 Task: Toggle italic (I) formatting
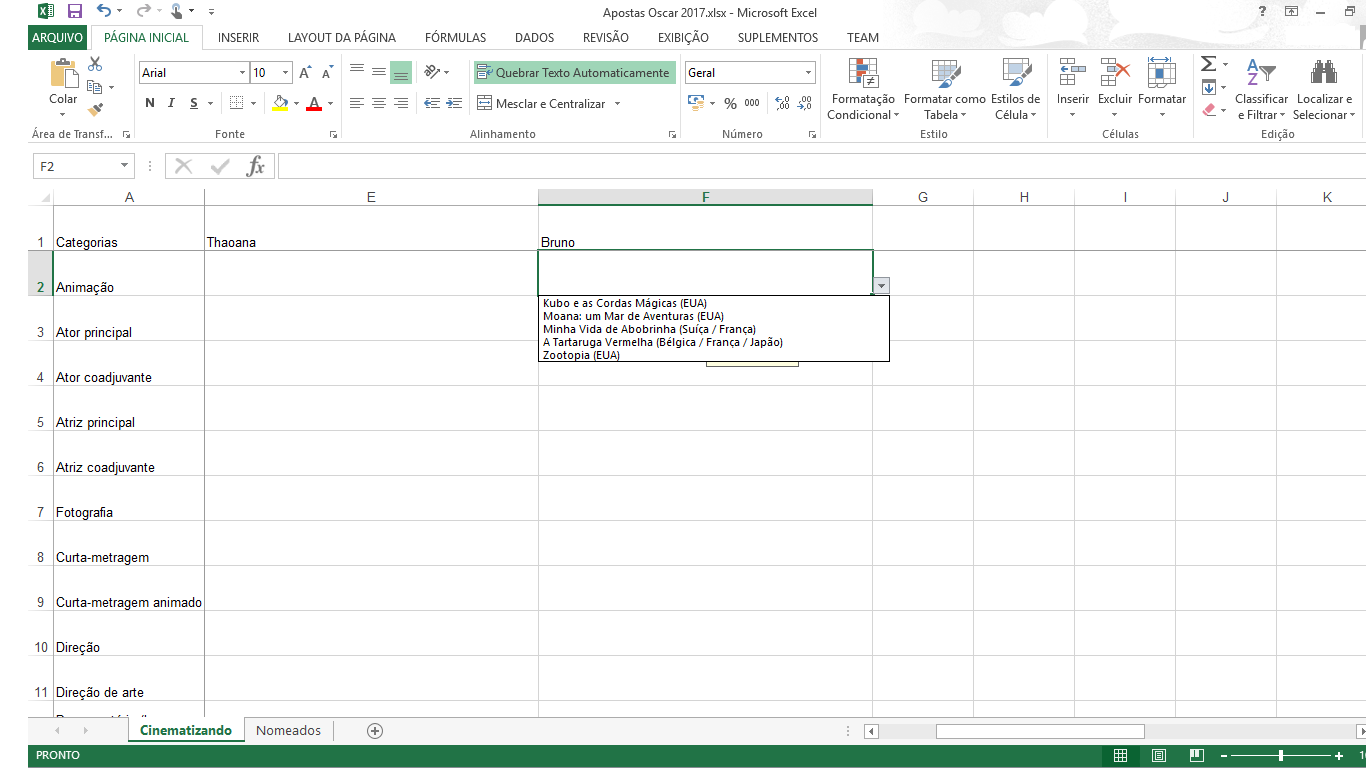click(x=171, y=103)
